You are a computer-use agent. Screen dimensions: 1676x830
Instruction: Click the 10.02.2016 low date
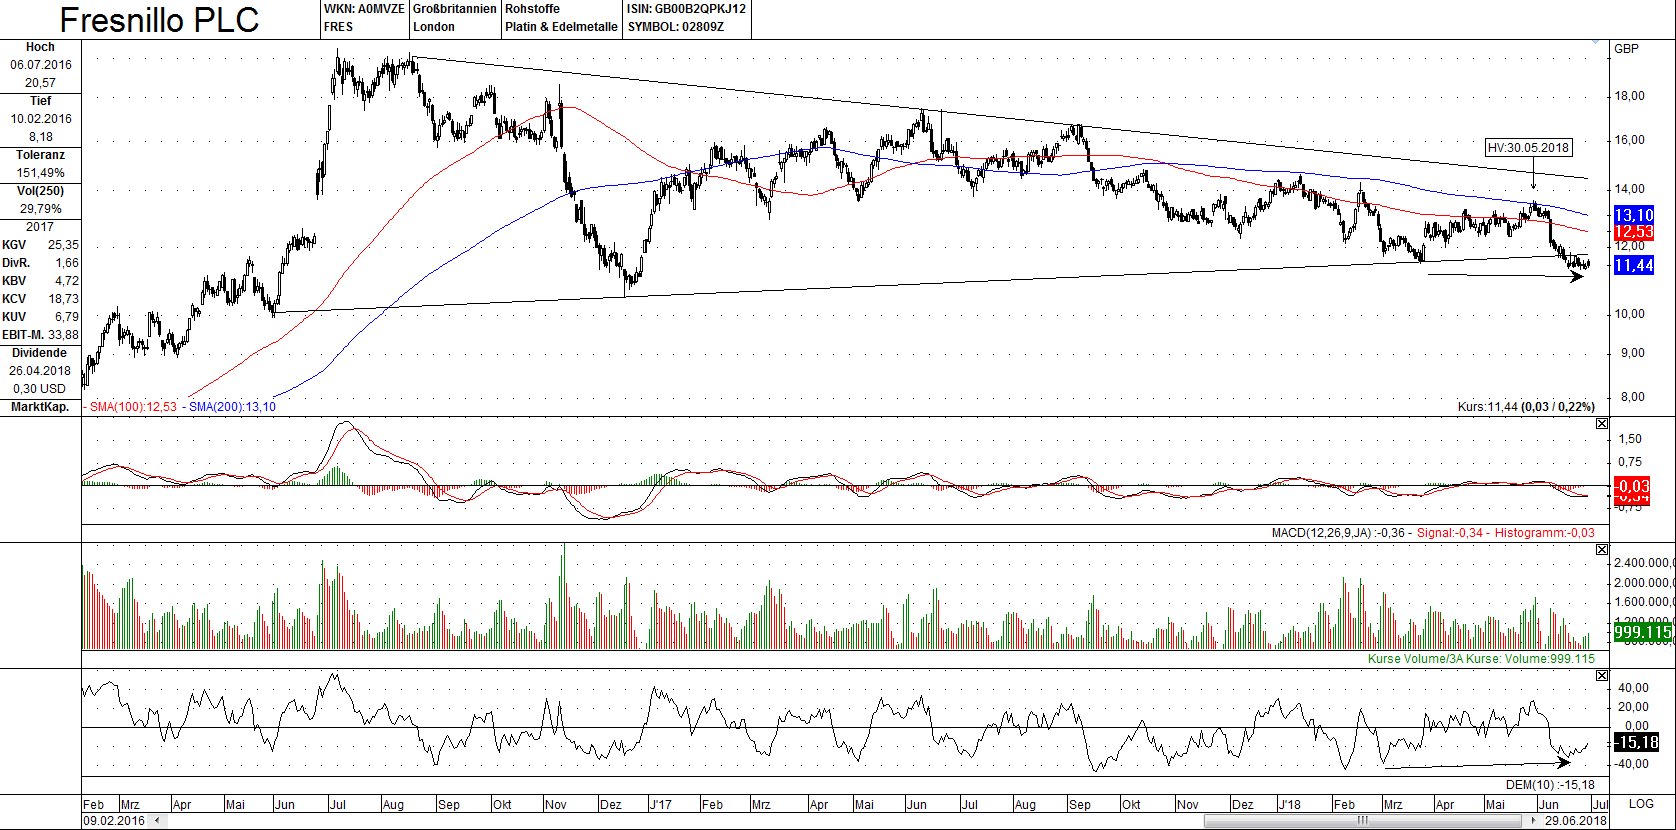click(41, 119)
